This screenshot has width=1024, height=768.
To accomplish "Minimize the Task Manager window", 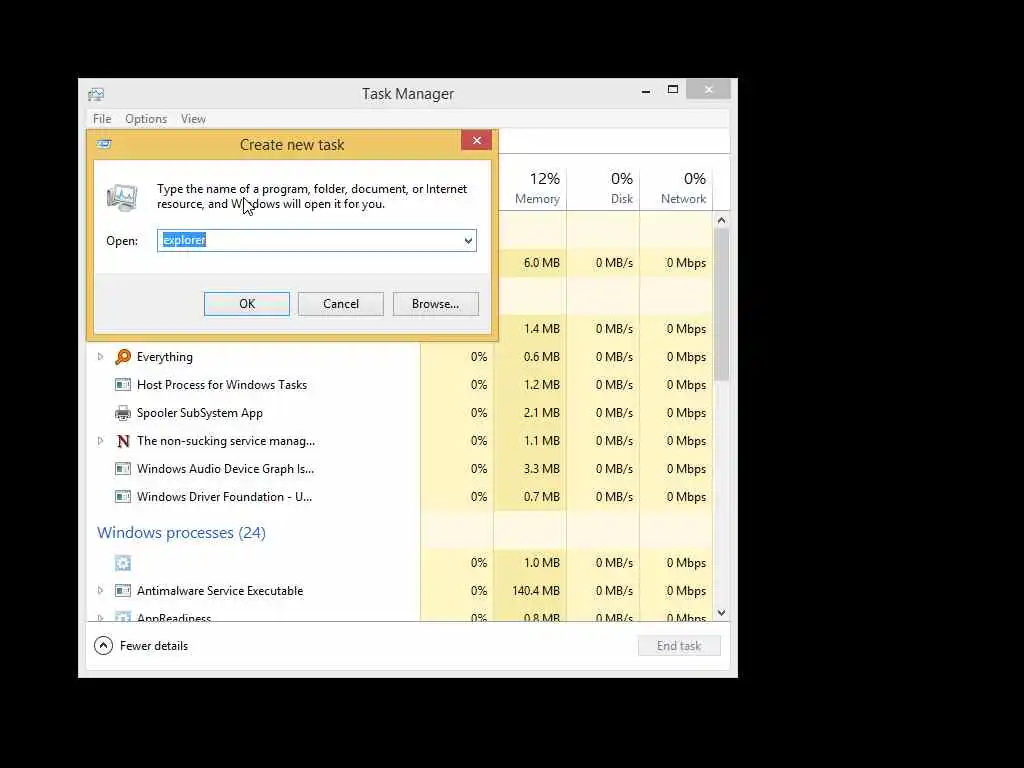I will 646,90.
